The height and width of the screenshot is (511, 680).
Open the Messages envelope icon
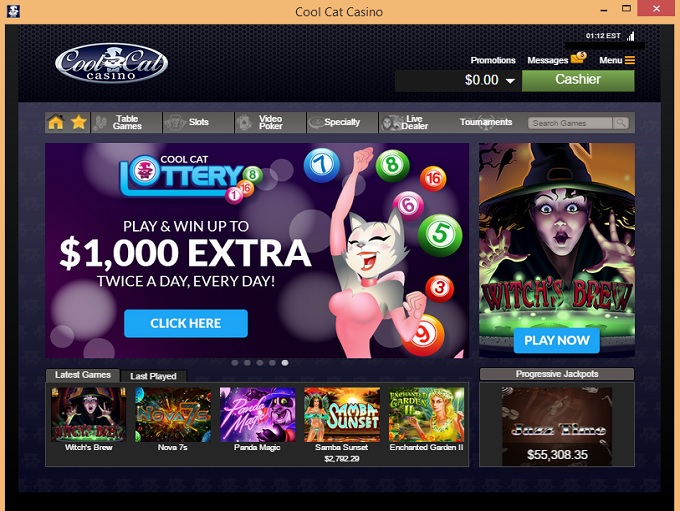pyautogui.click(x=579, y=58)
